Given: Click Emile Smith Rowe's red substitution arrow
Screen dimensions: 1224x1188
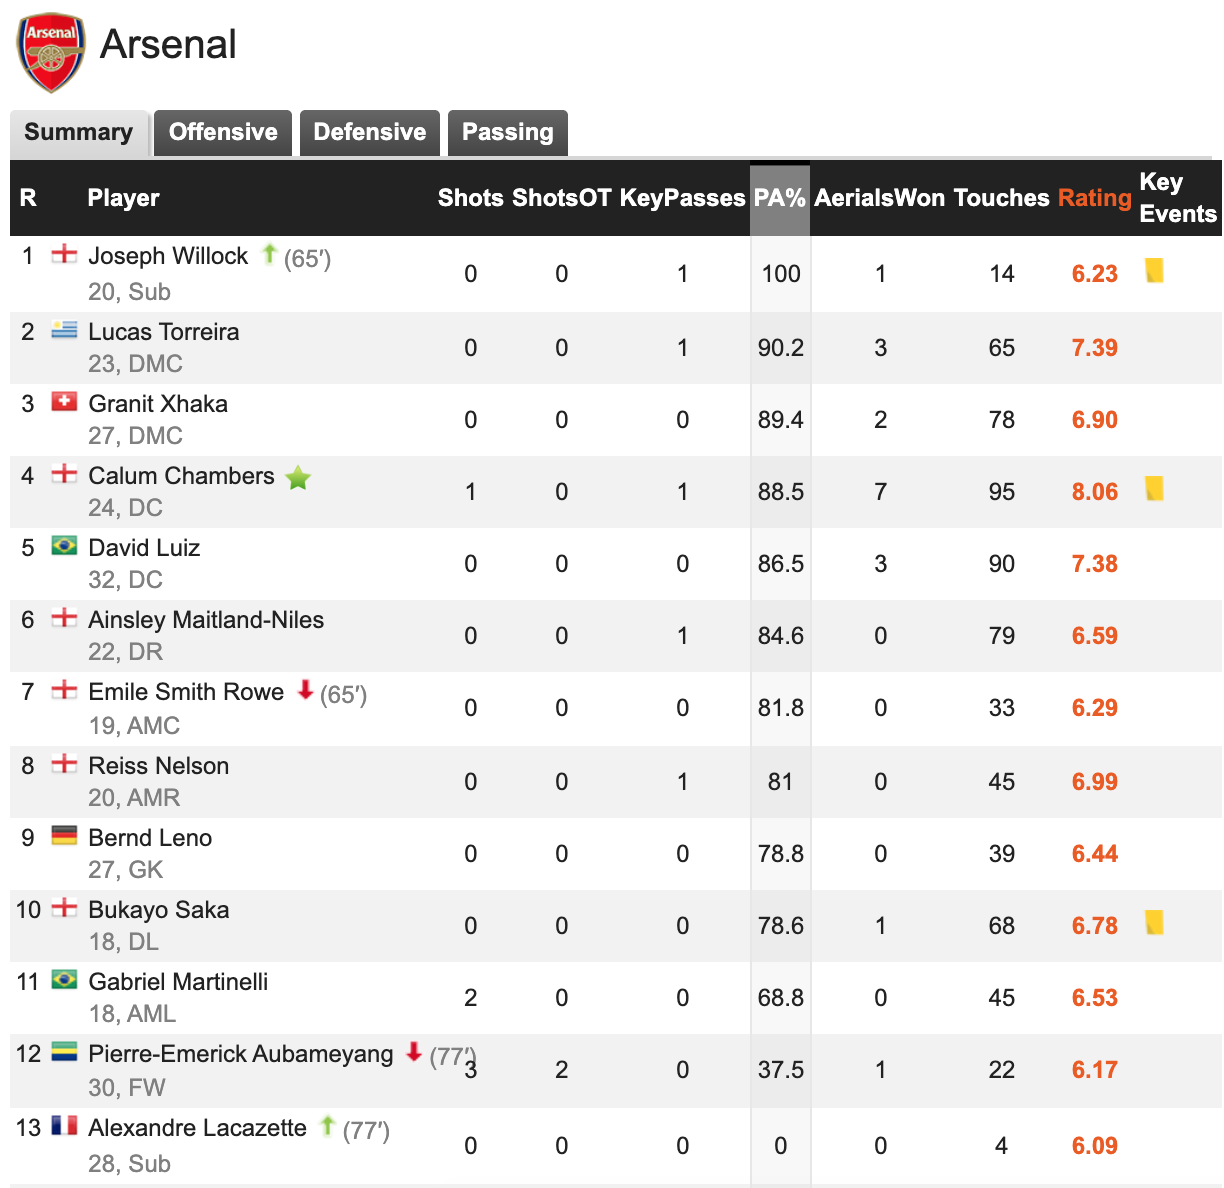Looking at the screenshot, I should coord(306,690).
